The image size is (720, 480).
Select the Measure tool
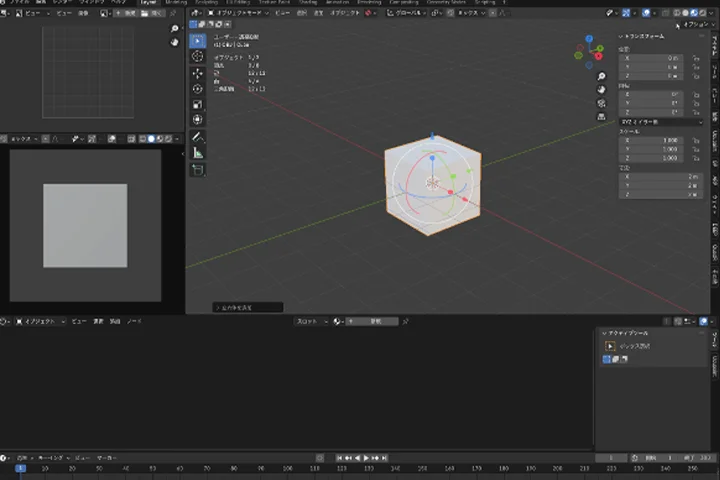[197, 153]
